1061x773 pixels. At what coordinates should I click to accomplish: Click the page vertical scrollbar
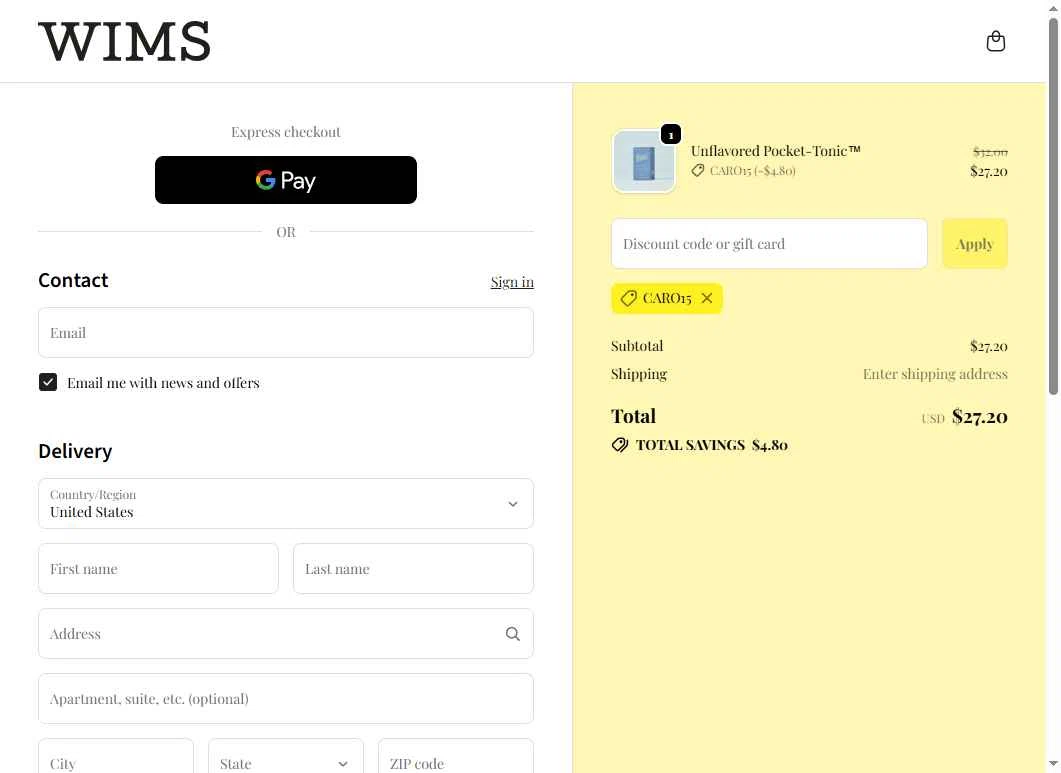1054,206
